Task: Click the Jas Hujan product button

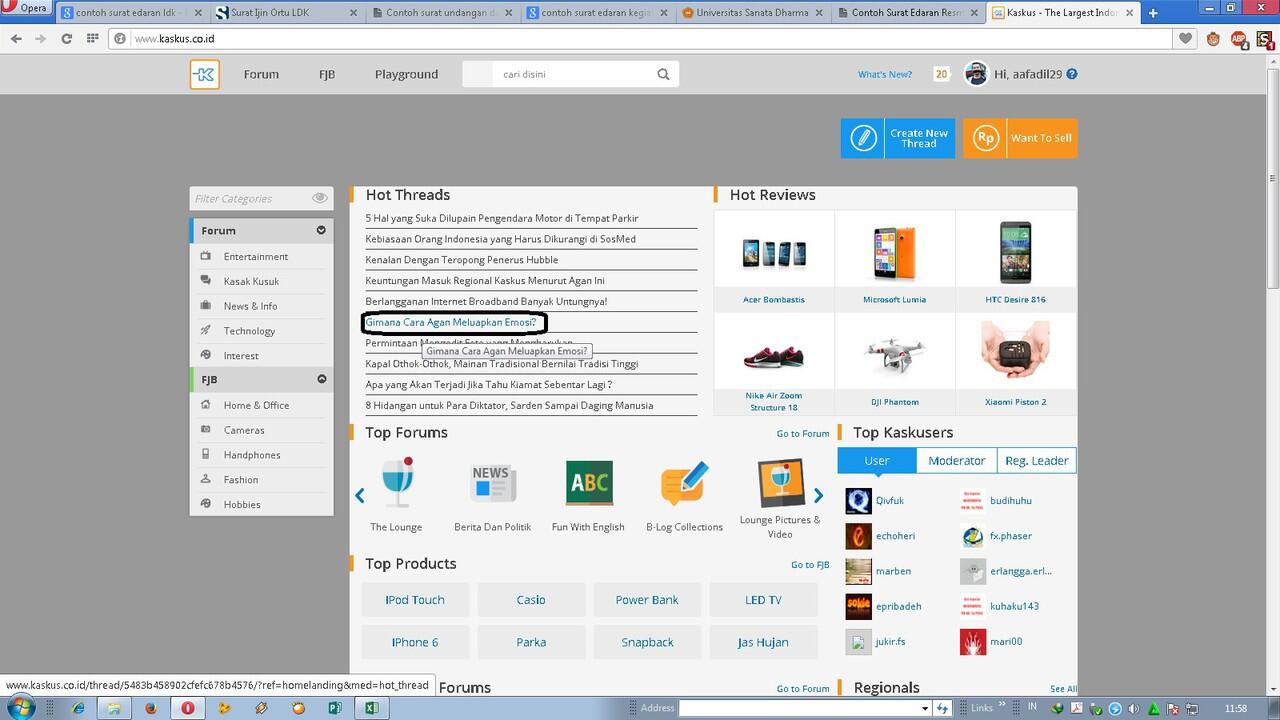Action: point(763,642)
